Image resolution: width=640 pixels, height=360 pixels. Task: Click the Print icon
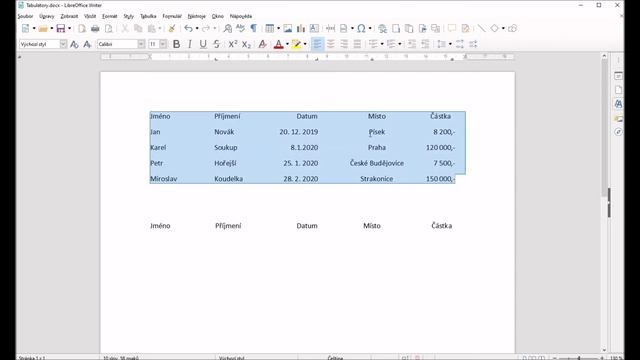click(x=95, y=28)
